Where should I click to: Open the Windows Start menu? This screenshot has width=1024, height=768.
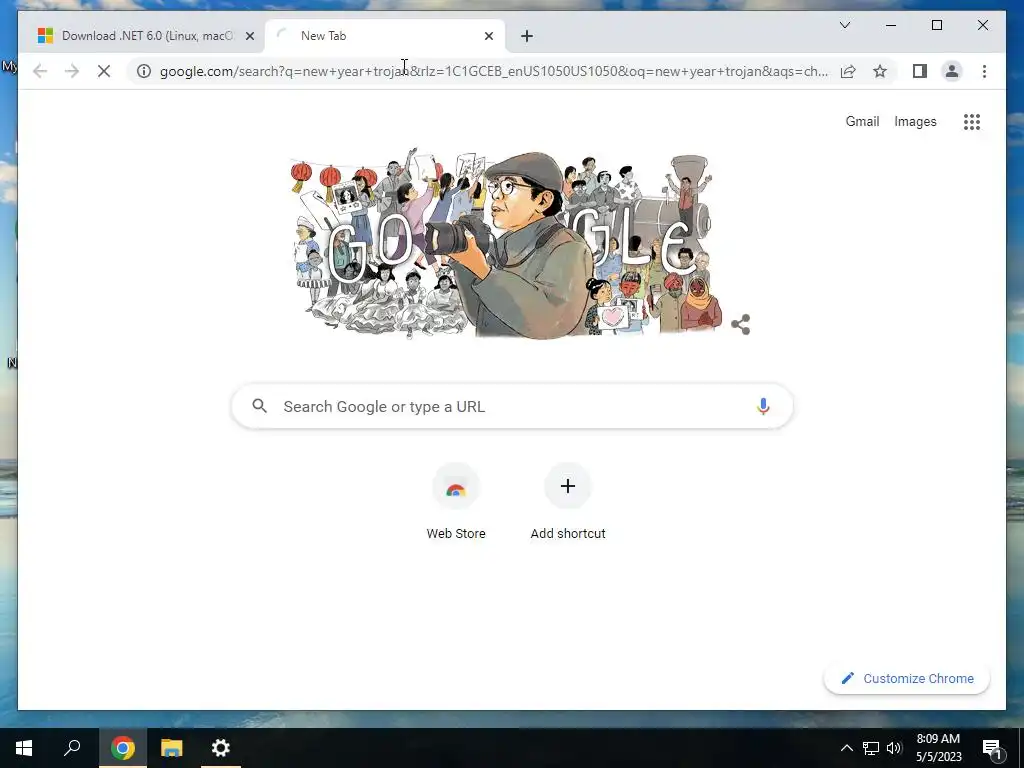pyautogui.click(x=24, y=748)
